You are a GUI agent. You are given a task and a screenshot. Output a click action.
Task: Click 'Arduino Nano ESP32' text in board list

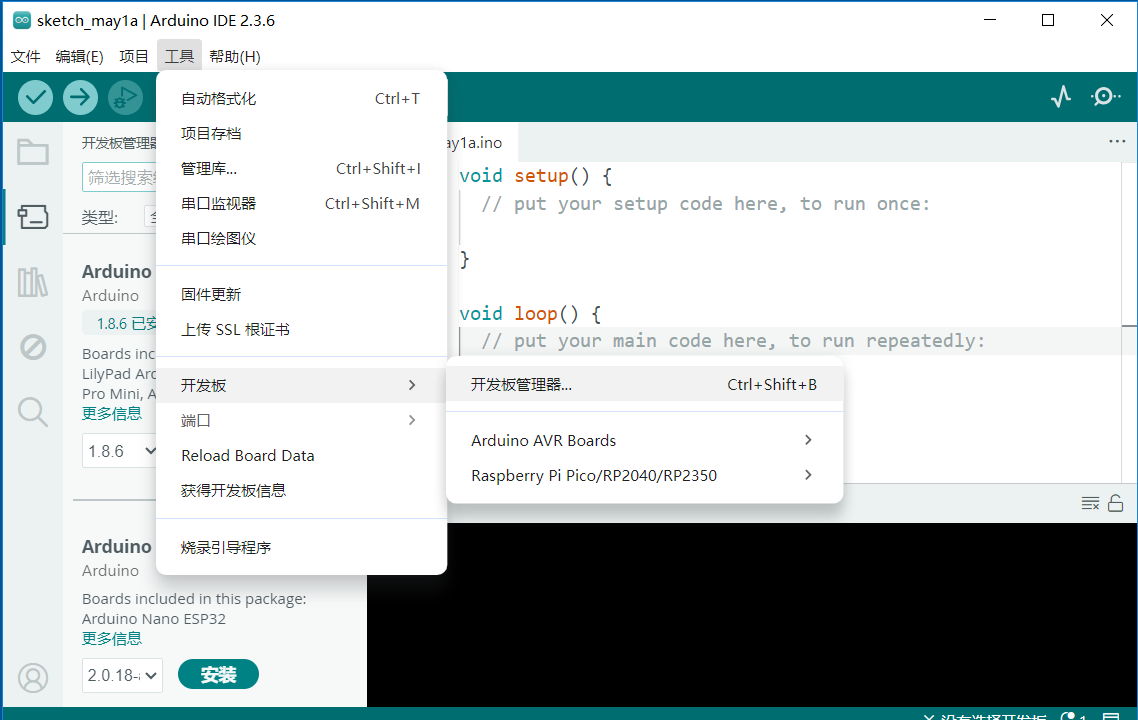pyautogui.click(x=154, y=619)
